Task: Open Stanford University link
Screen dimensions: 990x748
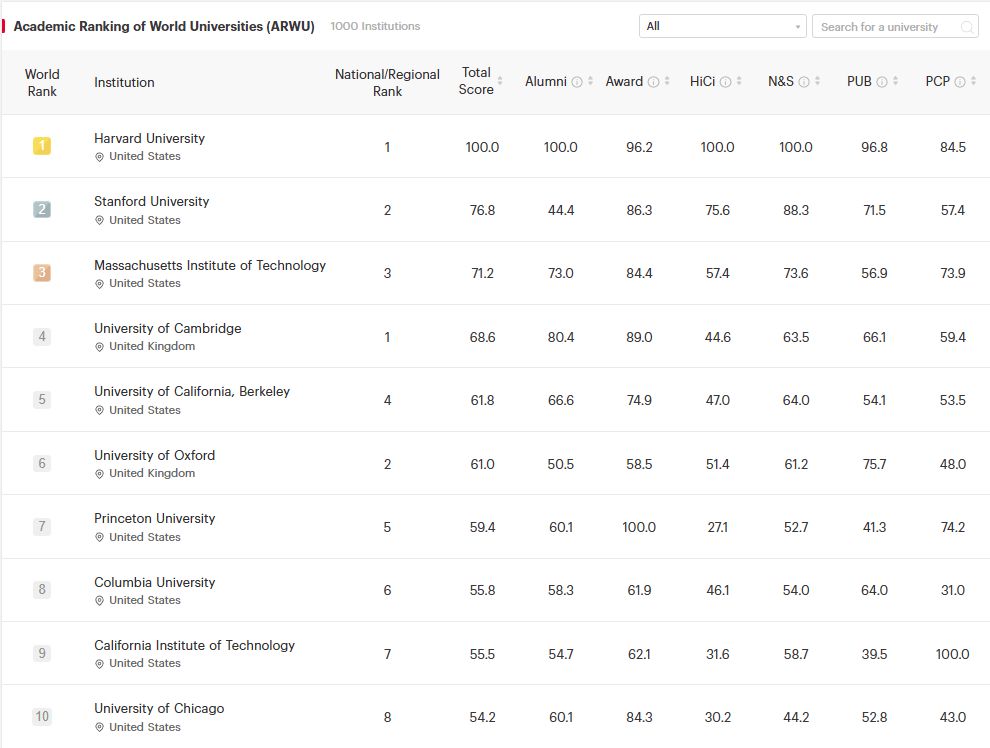Action: coord(152,201)
